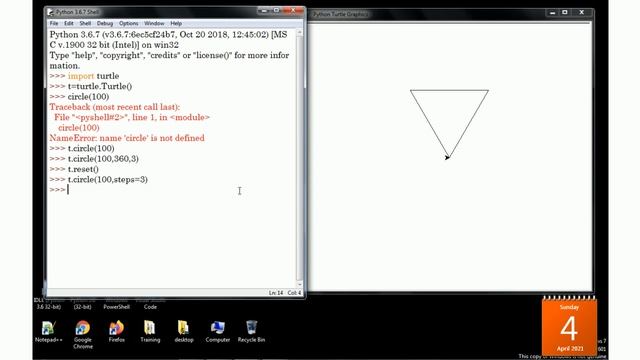Open the Window menu
Viewport: 640px width, 360px height.
tap(154, 24)
